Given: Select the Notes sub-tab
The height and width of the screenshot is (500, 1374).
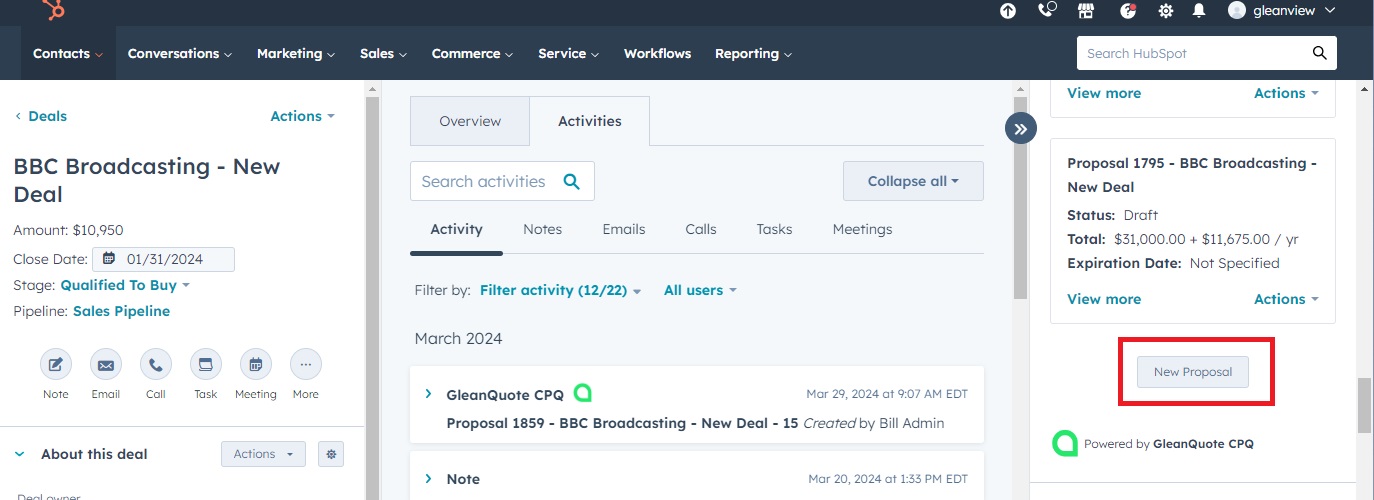Looking at the screenshot, I should coord(543,229).
